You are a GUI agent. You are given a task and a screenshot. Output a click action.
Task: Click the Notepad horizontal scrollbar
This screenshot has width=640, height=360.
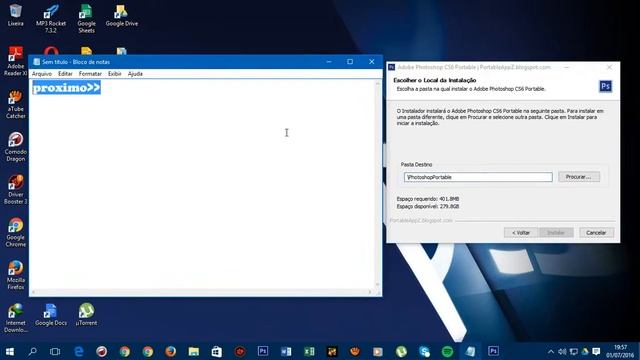click(x=202, y=292)
